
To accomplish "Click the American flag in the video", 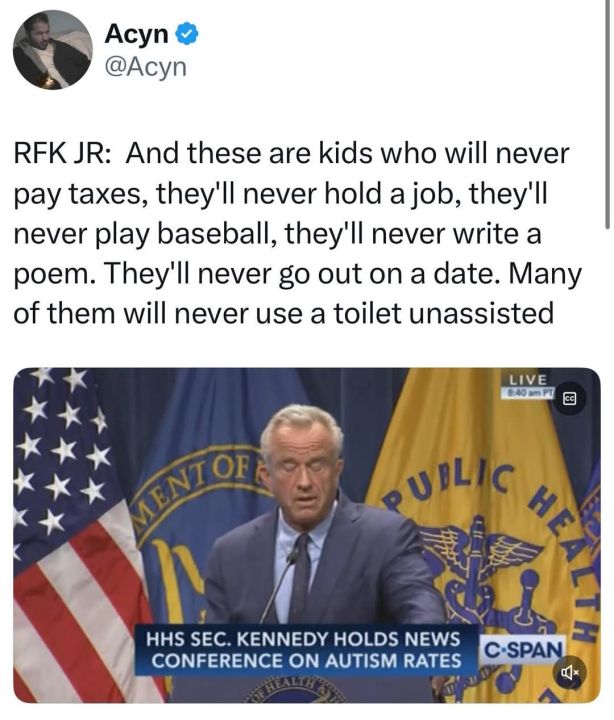I will [70, 520].
